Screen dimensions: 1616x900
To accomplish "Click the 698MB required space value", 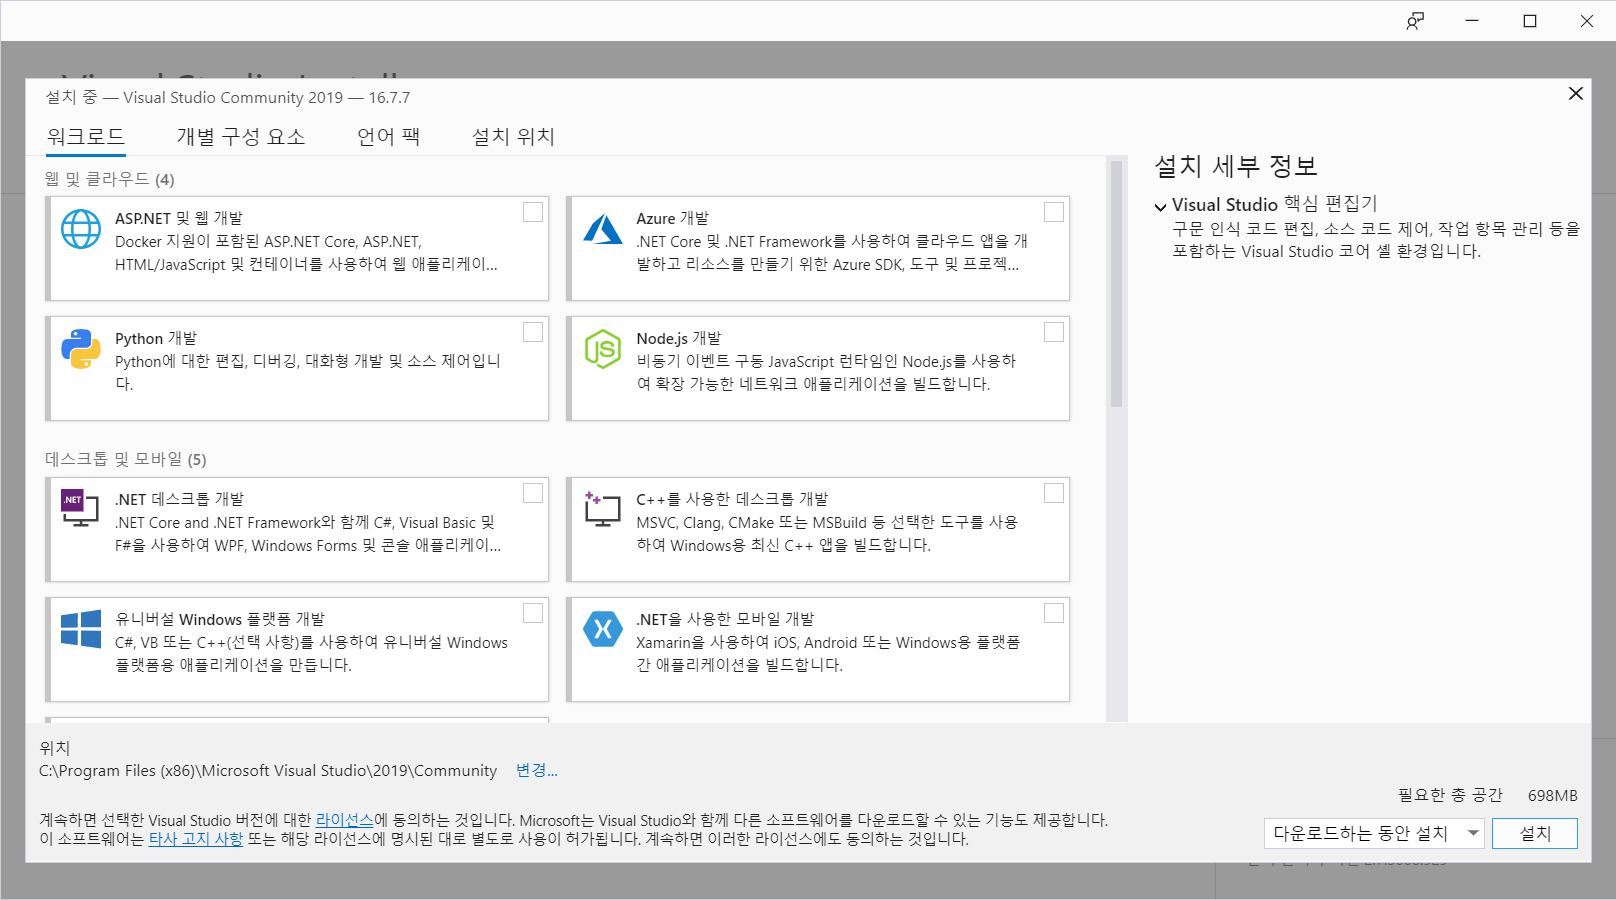I will (x=1553, y=795).
